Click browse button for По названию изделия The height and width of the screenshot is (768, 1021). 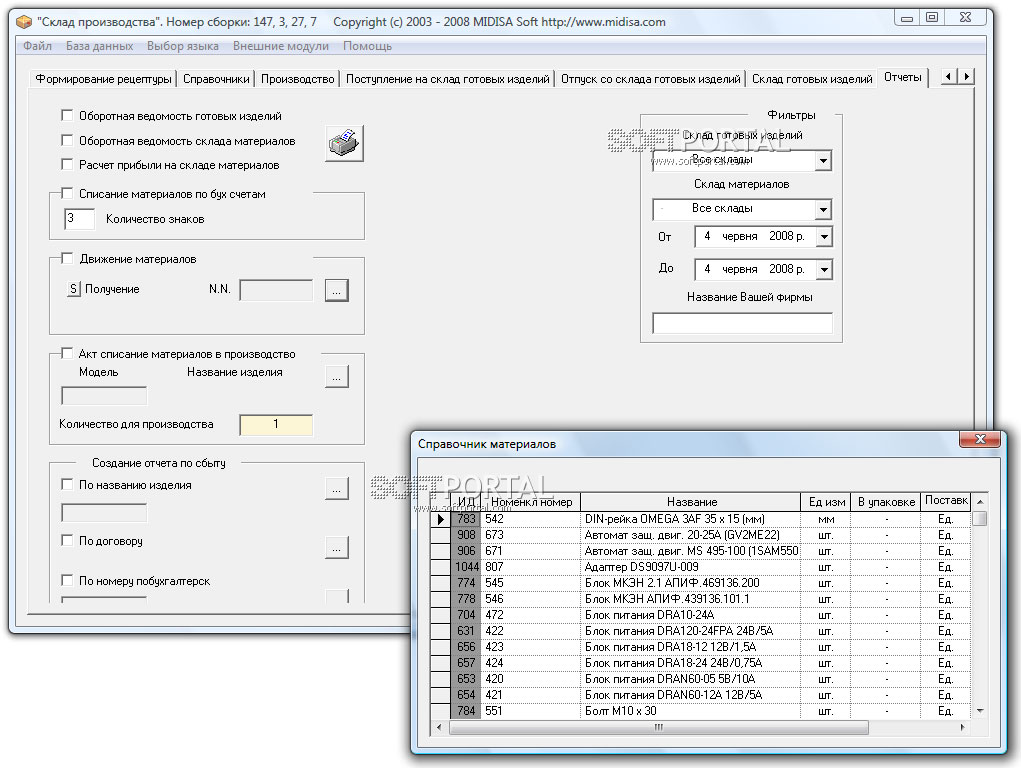337,489
